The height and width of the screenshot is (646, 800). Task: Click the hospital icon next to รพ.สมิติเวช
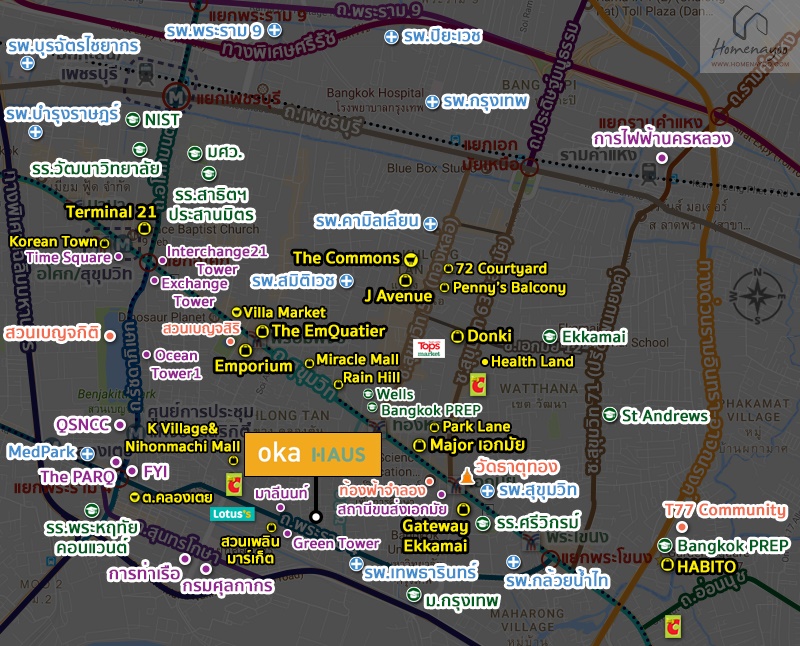tap(347, 281)
